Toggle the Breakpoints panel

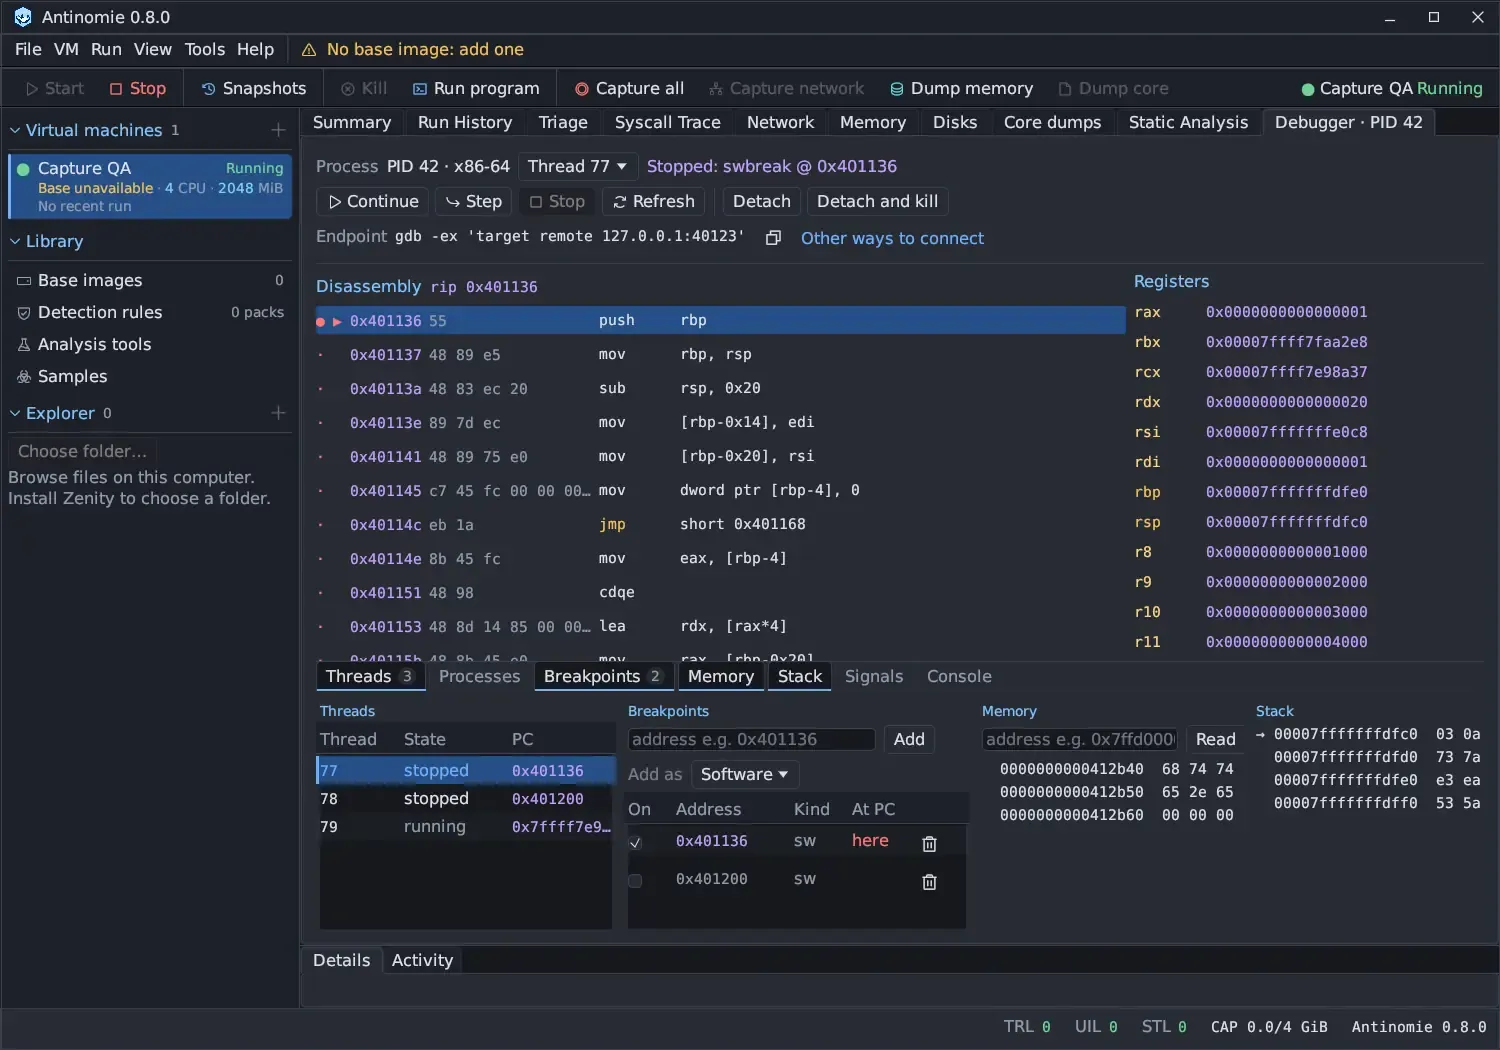coord(603,677)
